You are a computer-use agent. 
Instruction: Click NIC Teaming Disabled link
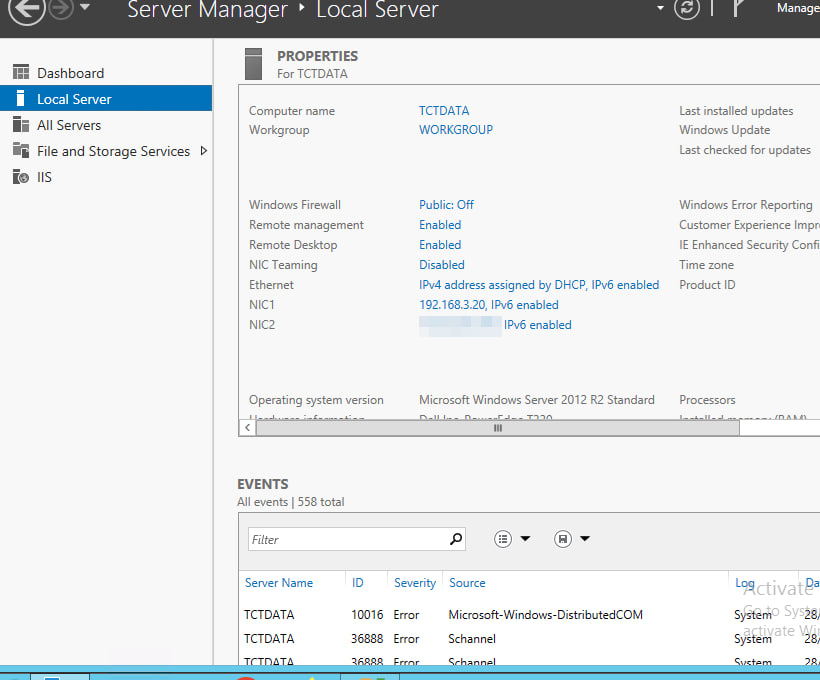pos(441,265)
